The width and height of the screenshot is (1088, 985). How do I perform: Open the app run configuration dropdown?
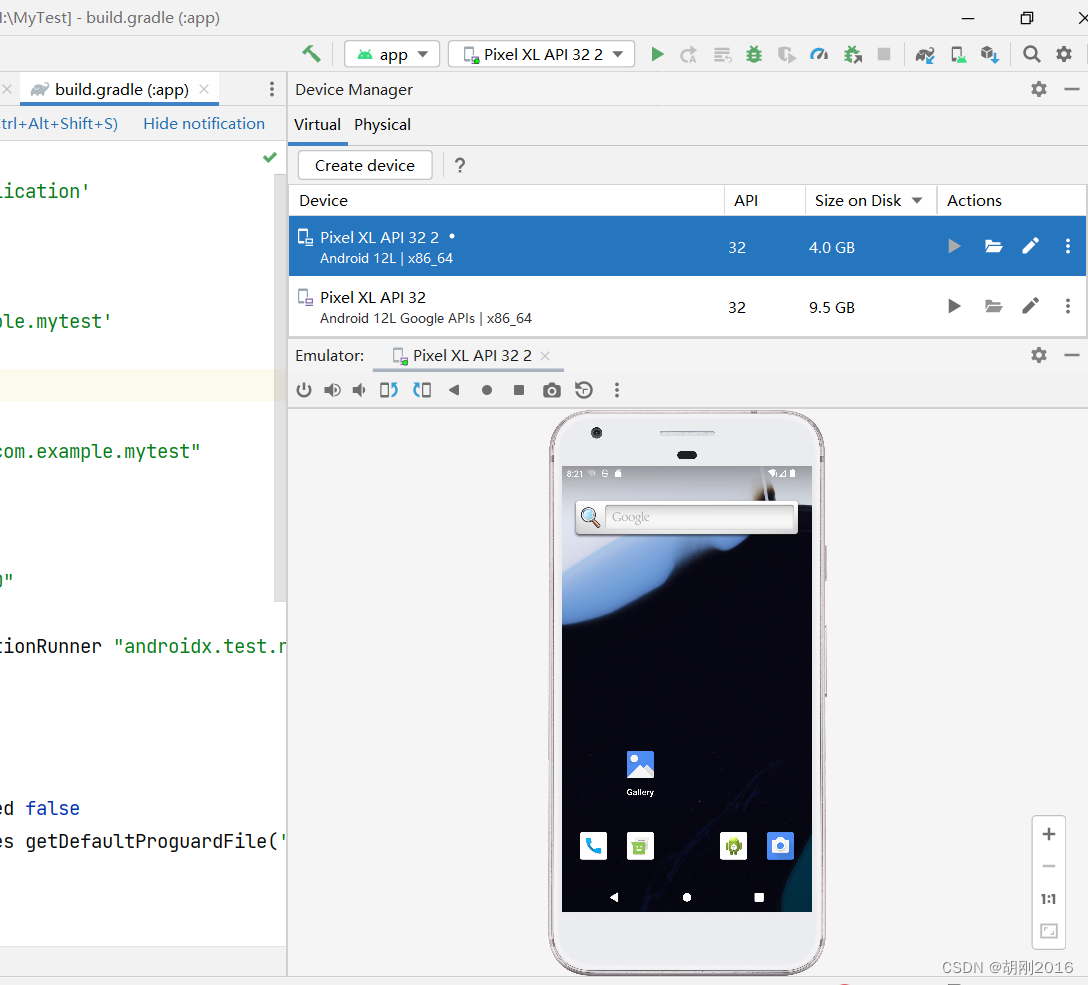click(x=392, y=54)
